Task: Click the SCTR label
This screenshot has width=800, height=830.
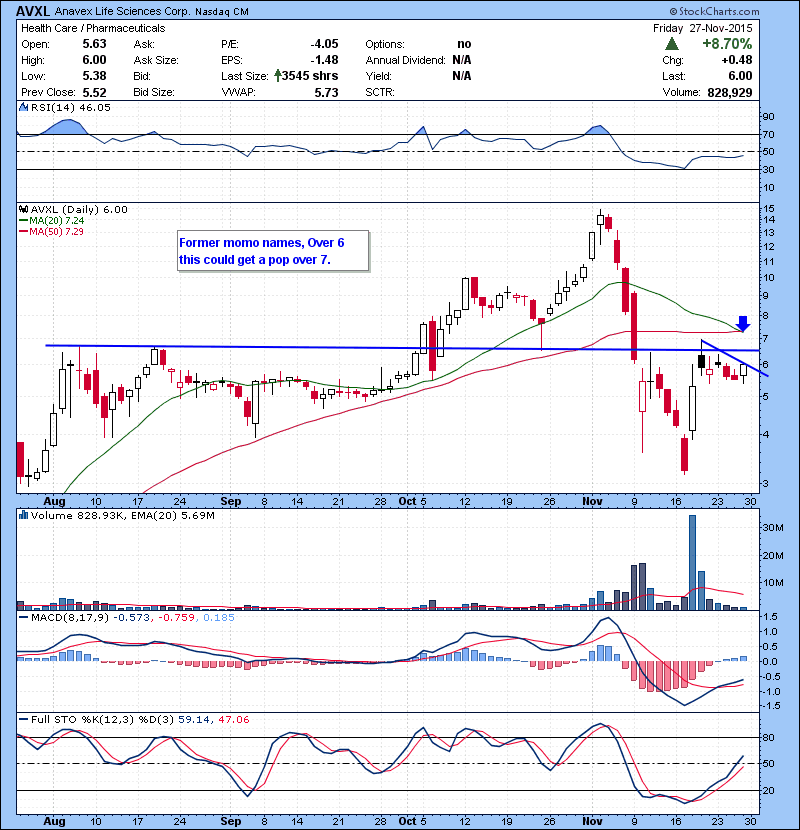Action: (x=380, y=92)
